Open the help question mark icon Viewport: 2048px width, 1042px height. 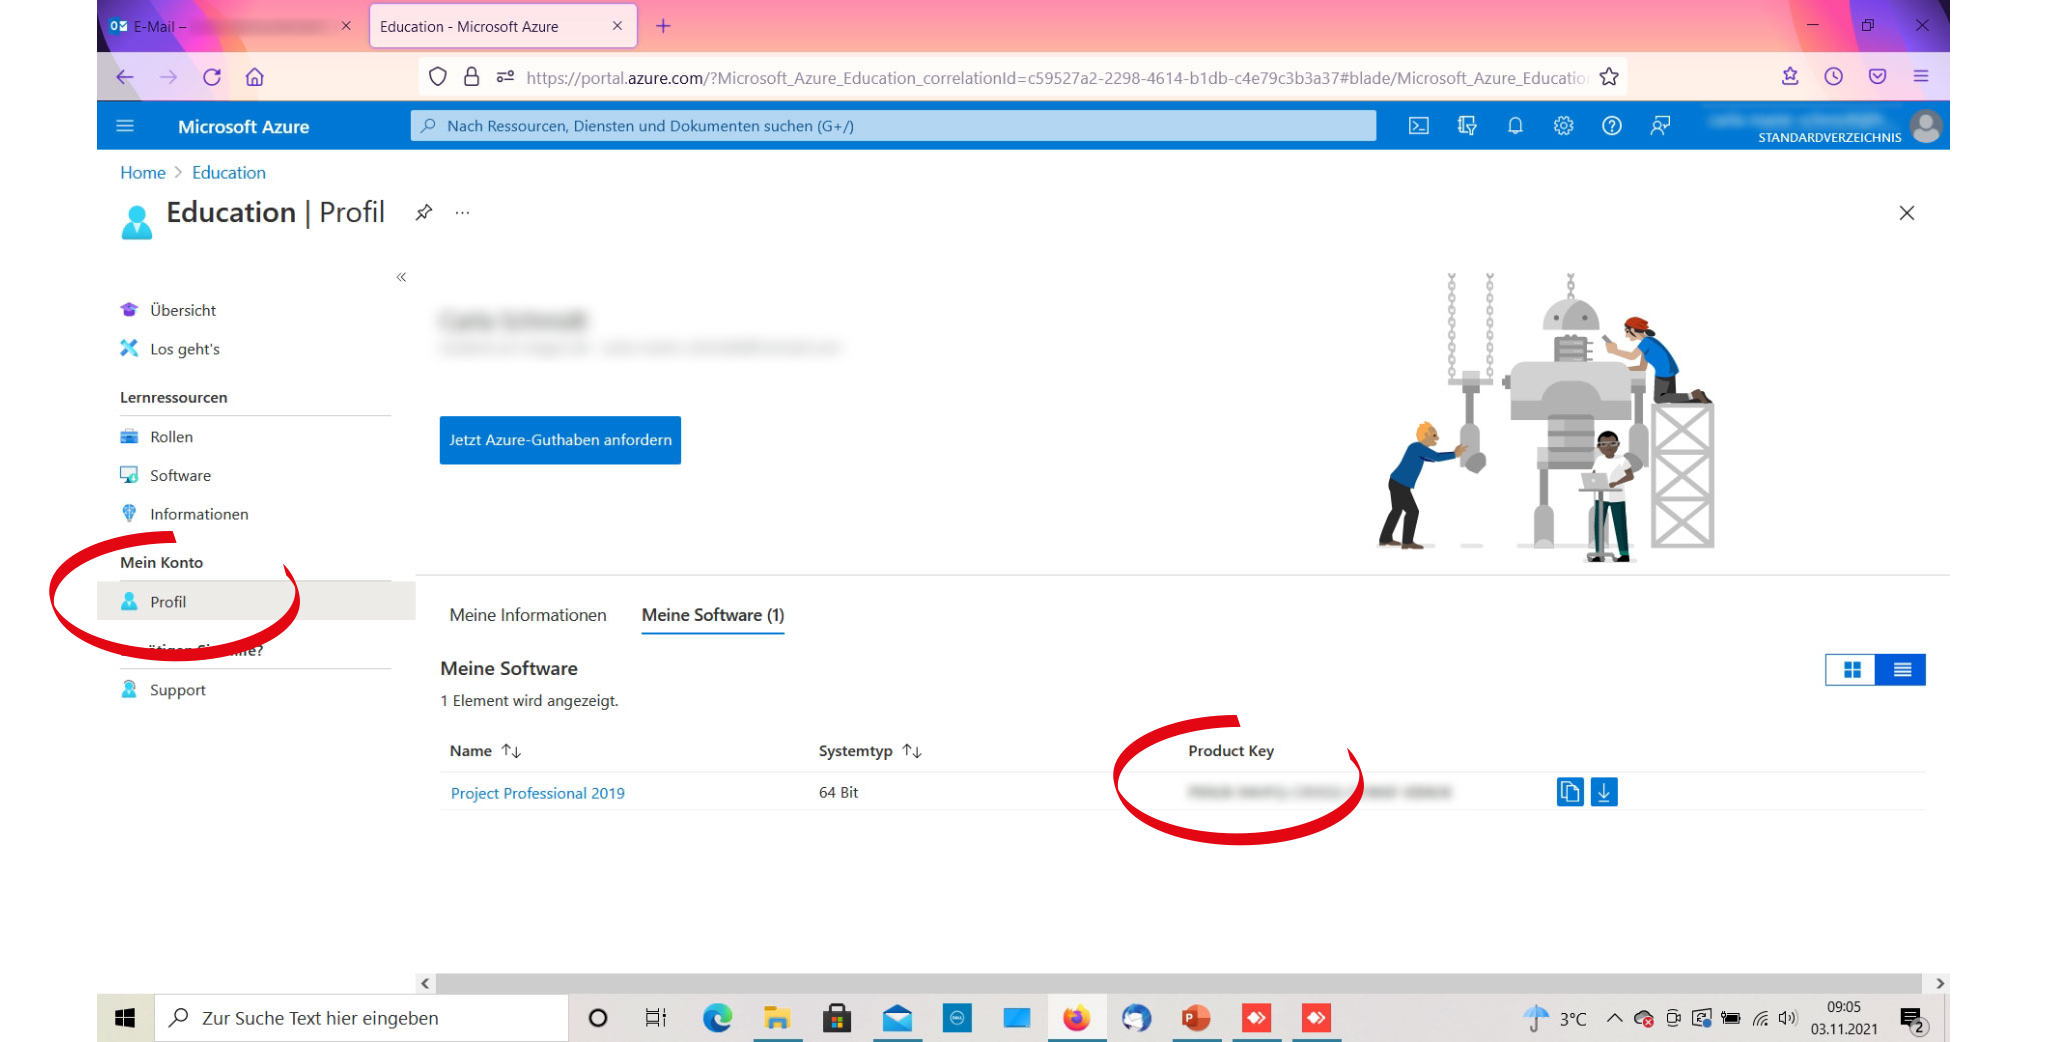coord(1611,126)
